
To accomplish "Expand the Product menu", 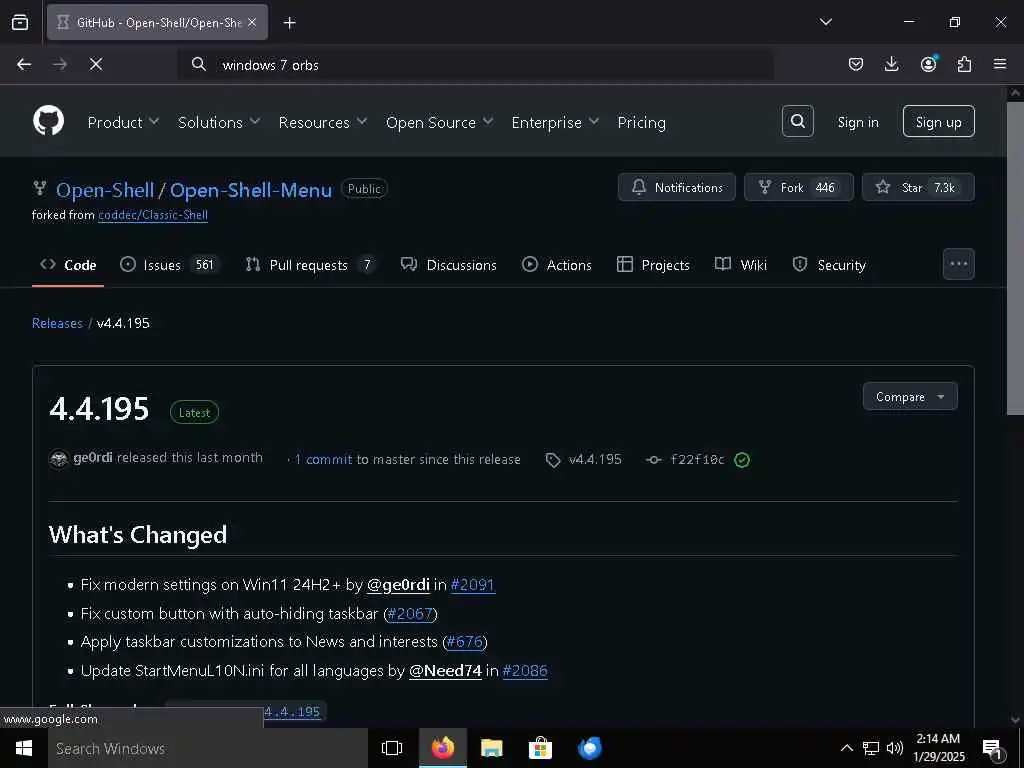I will [x=123, y=122].
